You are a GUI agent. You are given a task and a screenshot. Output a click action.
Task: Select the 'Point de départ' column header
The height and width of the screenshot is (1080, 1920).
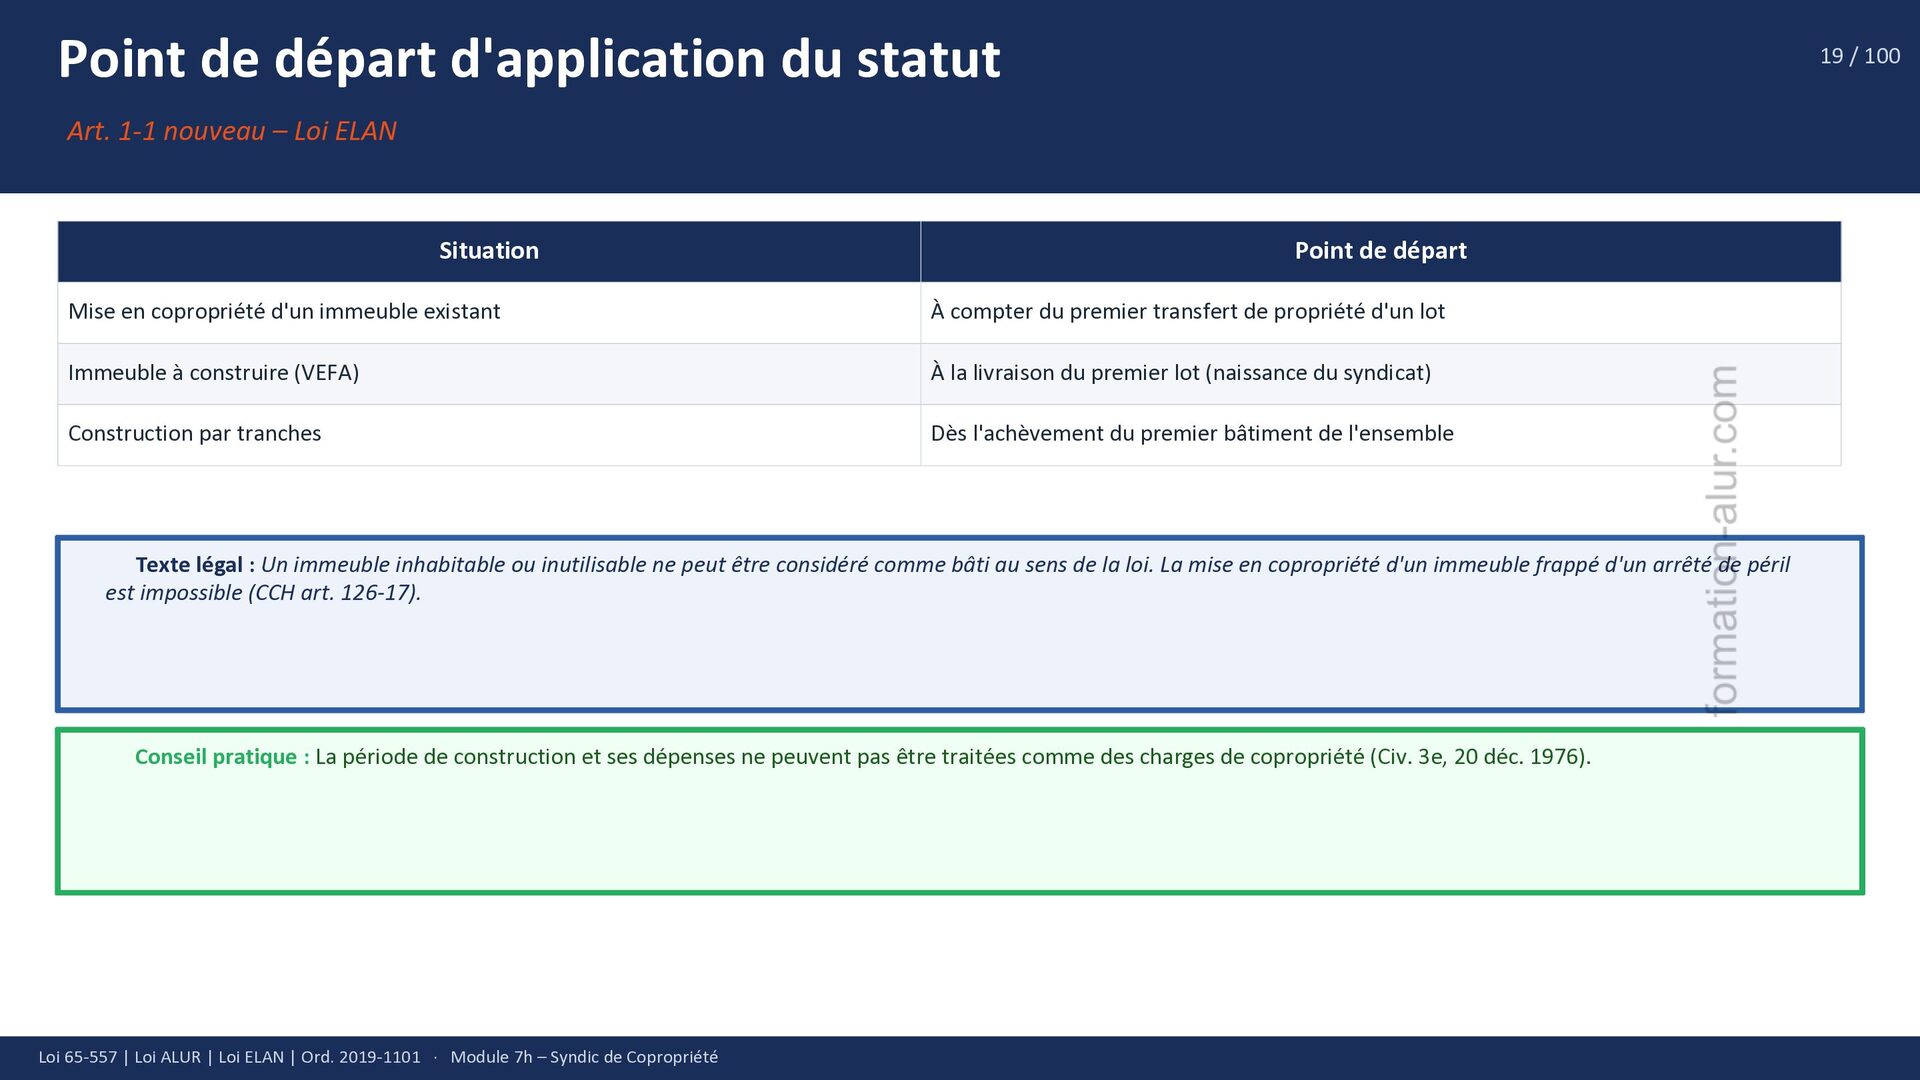click(x=1380, y=251)
